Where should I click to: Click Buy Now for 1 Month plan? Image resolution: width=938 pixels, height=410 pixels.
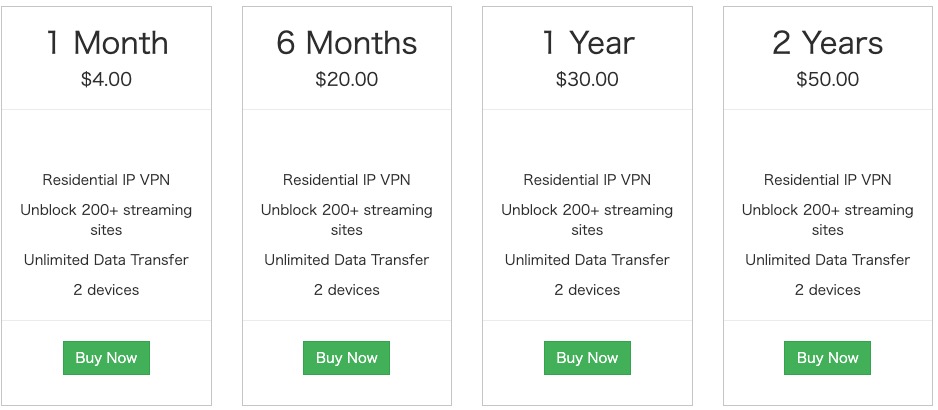[106, 358]
